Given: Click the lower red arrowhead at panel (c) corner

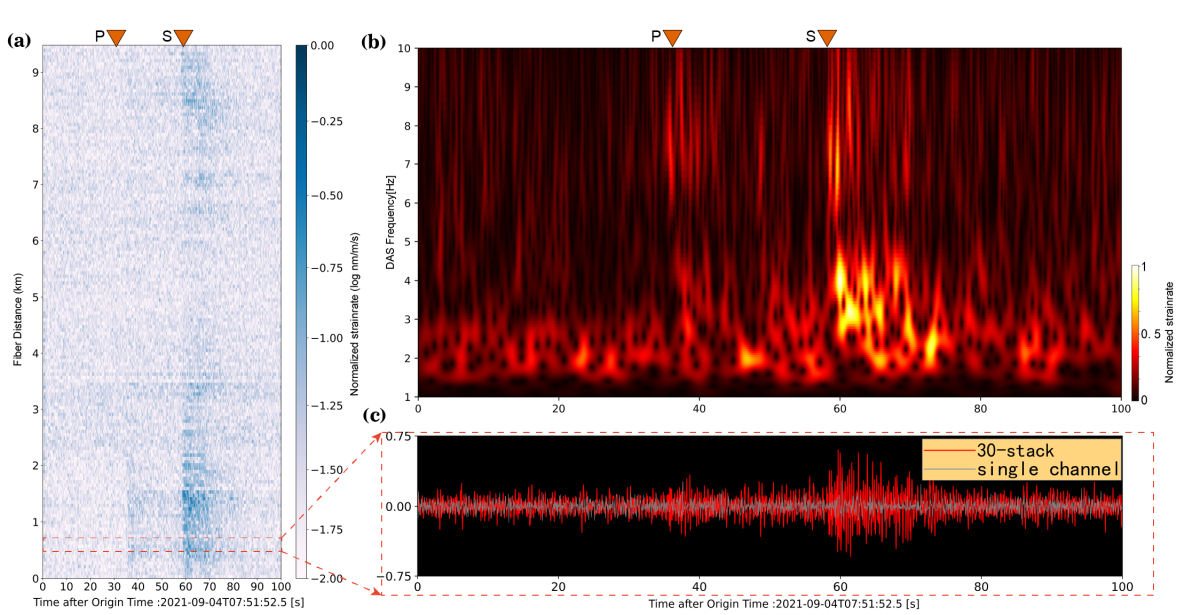Looking at the screenshot, I should (x=376, y=592).
